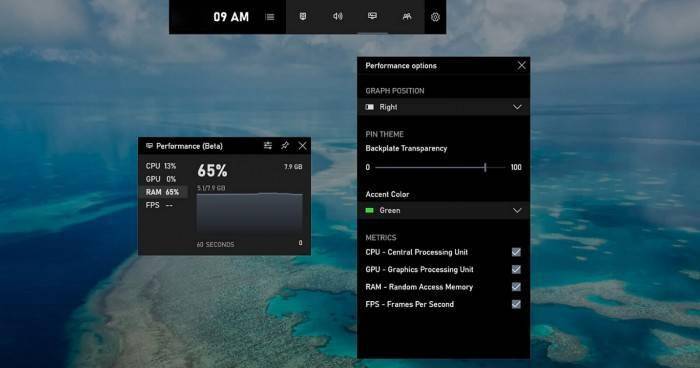Uncheck CPU - Central Processing Unit metric
The height and width of the screenshot is (368, 700).
tap(516, 252)
